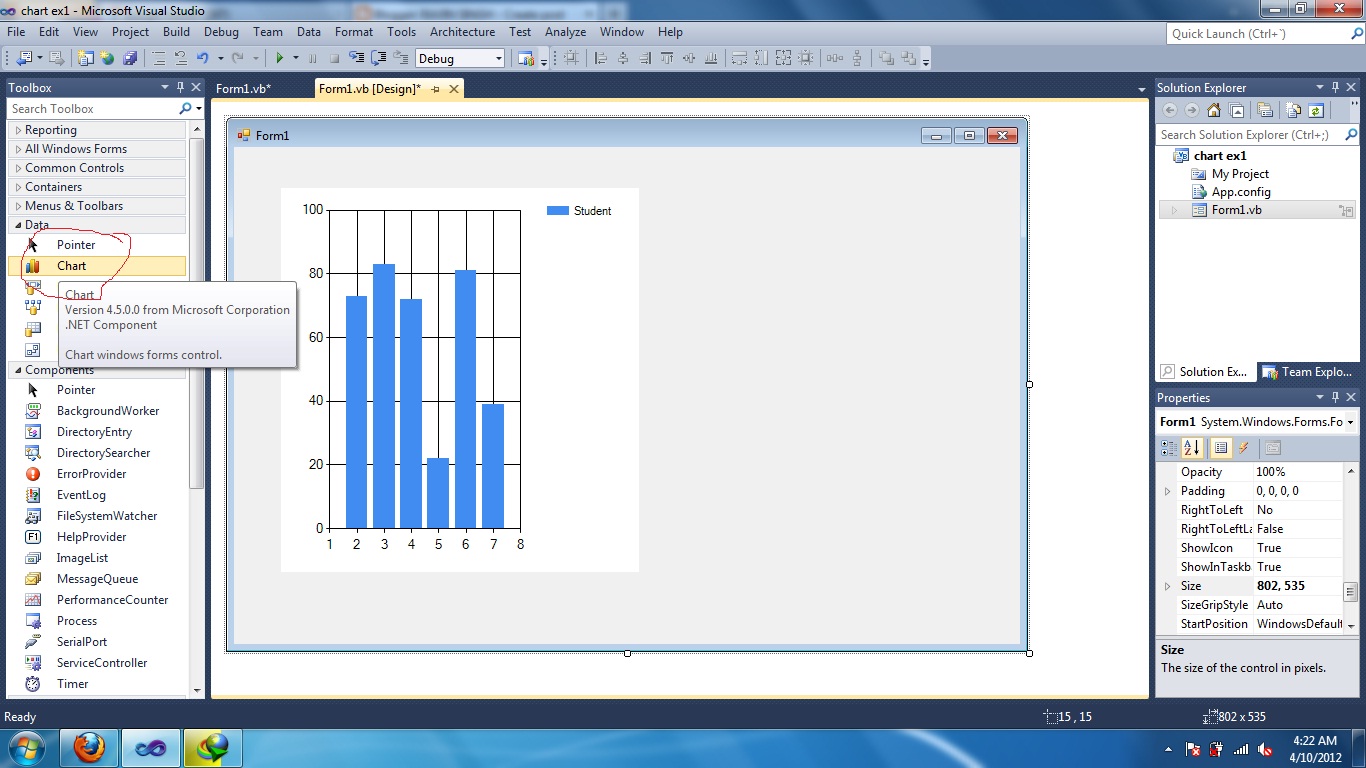Select My Project in Solution Explorer

tap(1240, 174)
